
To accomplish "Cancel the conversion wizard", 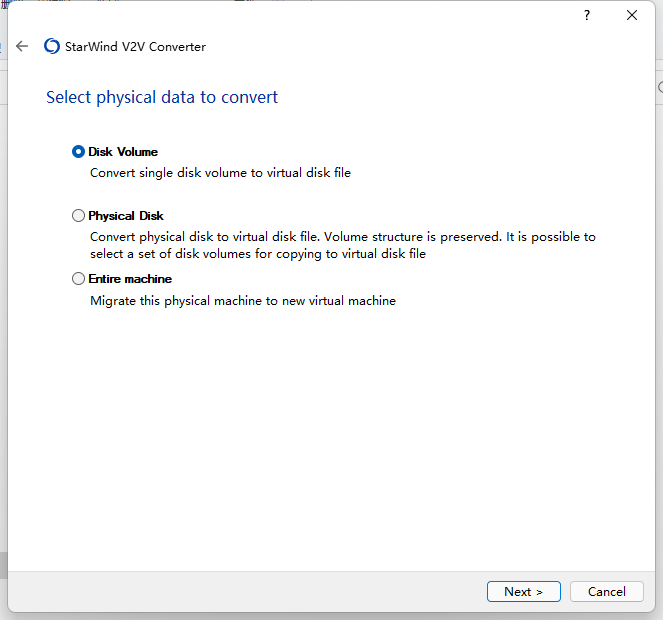I will click(606, 591).
